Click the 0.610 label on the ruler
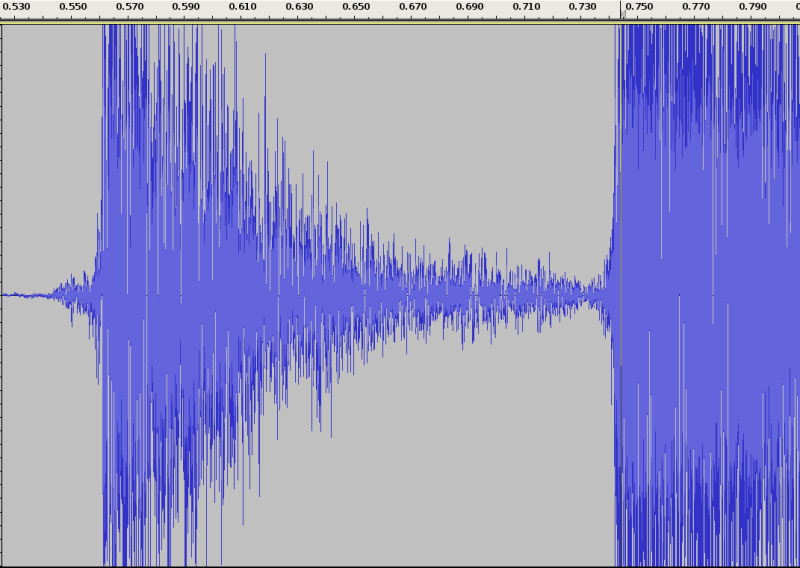 (x=243, y=8)
